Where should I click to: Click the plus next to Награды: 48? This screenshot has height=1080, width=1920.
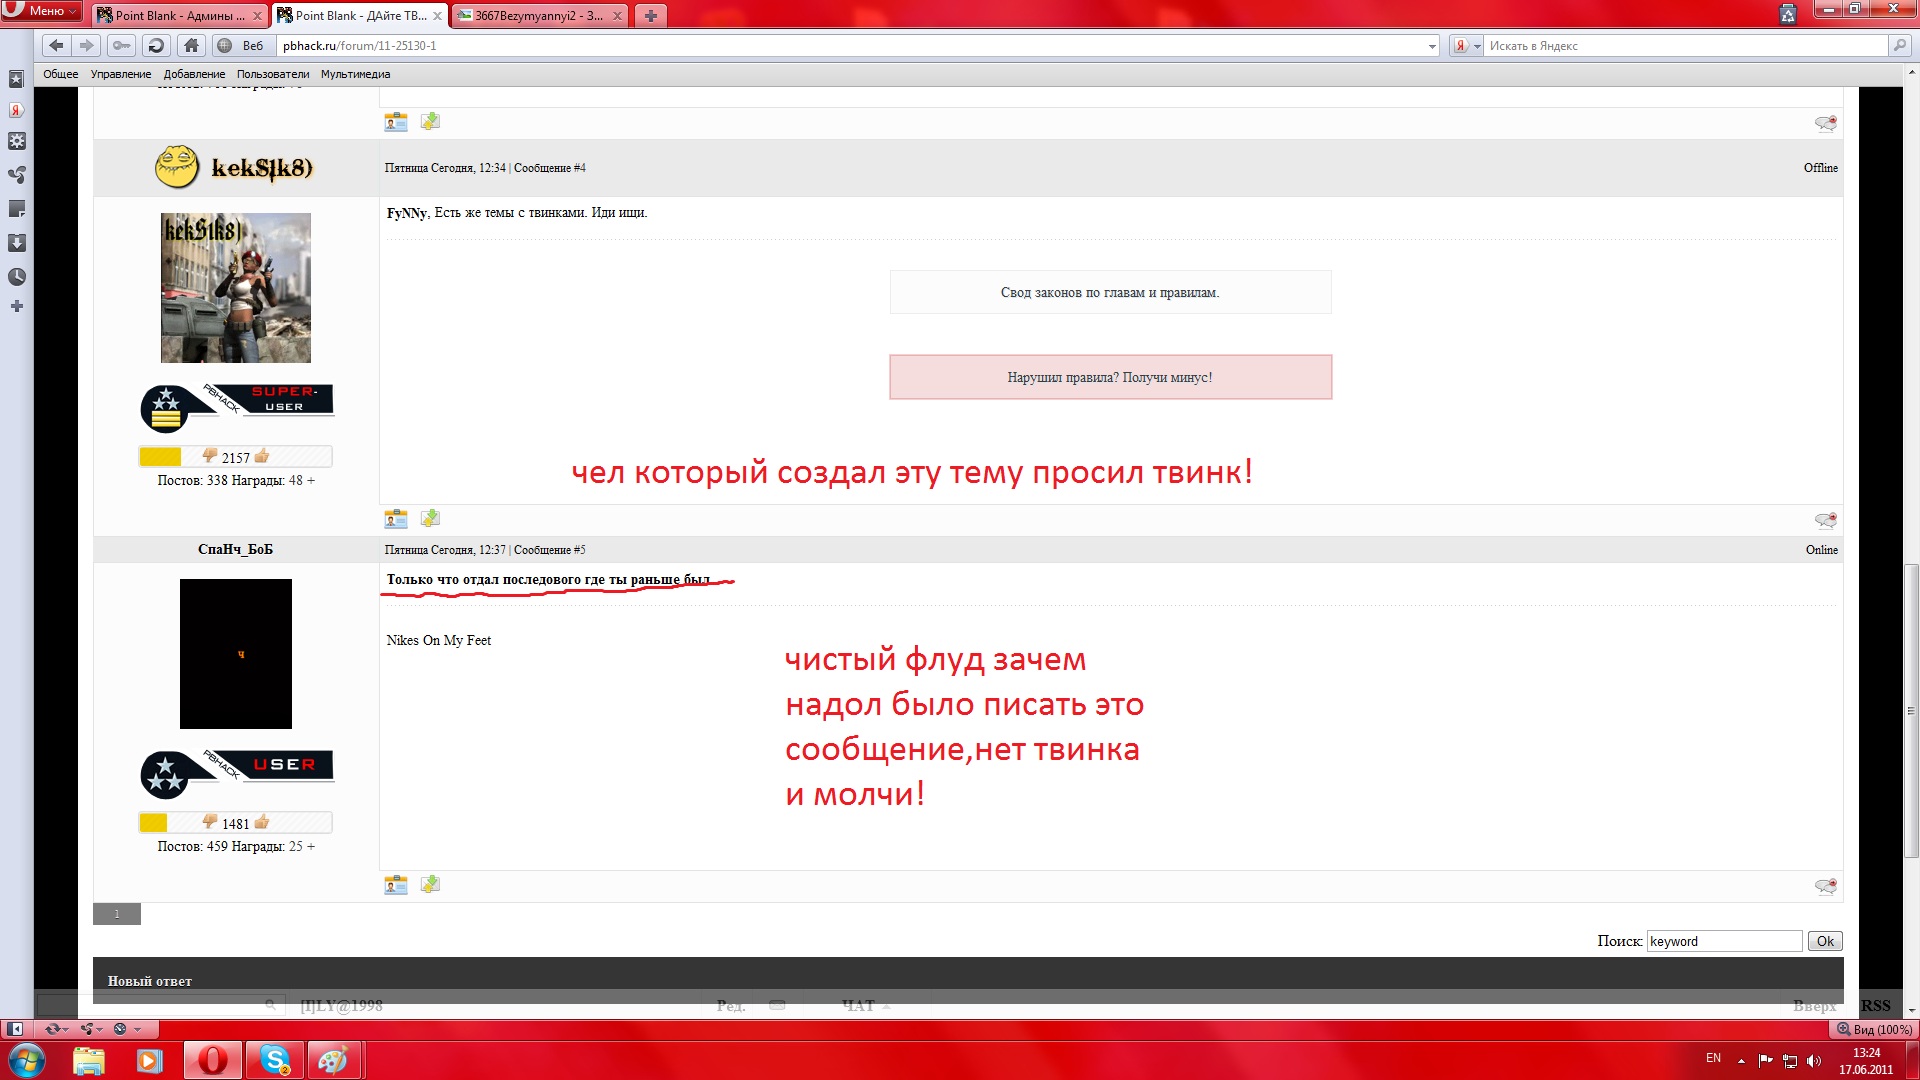point(311,480)
